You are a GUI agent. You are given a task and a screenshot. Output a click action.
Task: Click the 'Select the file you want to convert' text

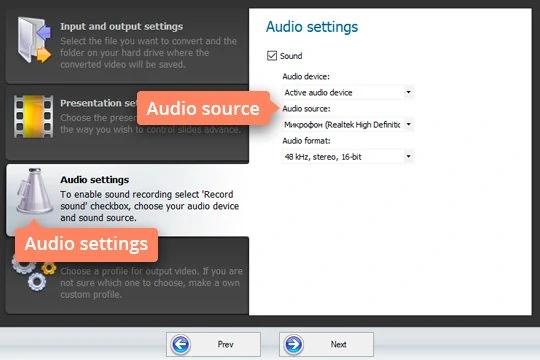(148, 53)
